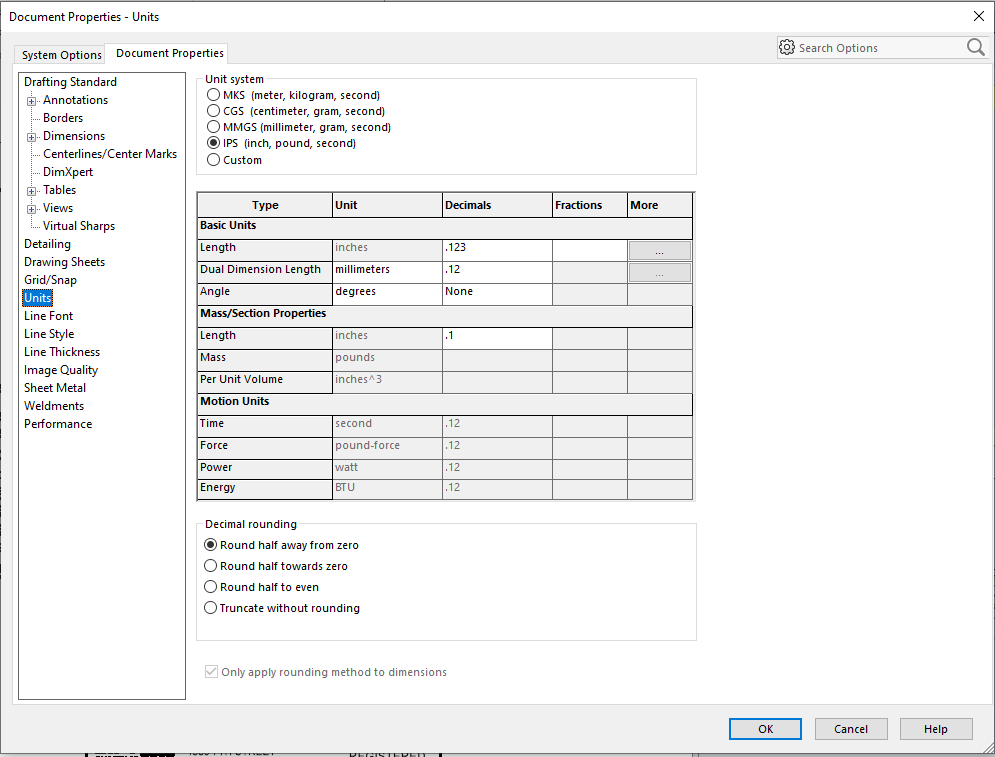Click the More button for Length row
995x757 pixels.
click(x=659, y=250)
